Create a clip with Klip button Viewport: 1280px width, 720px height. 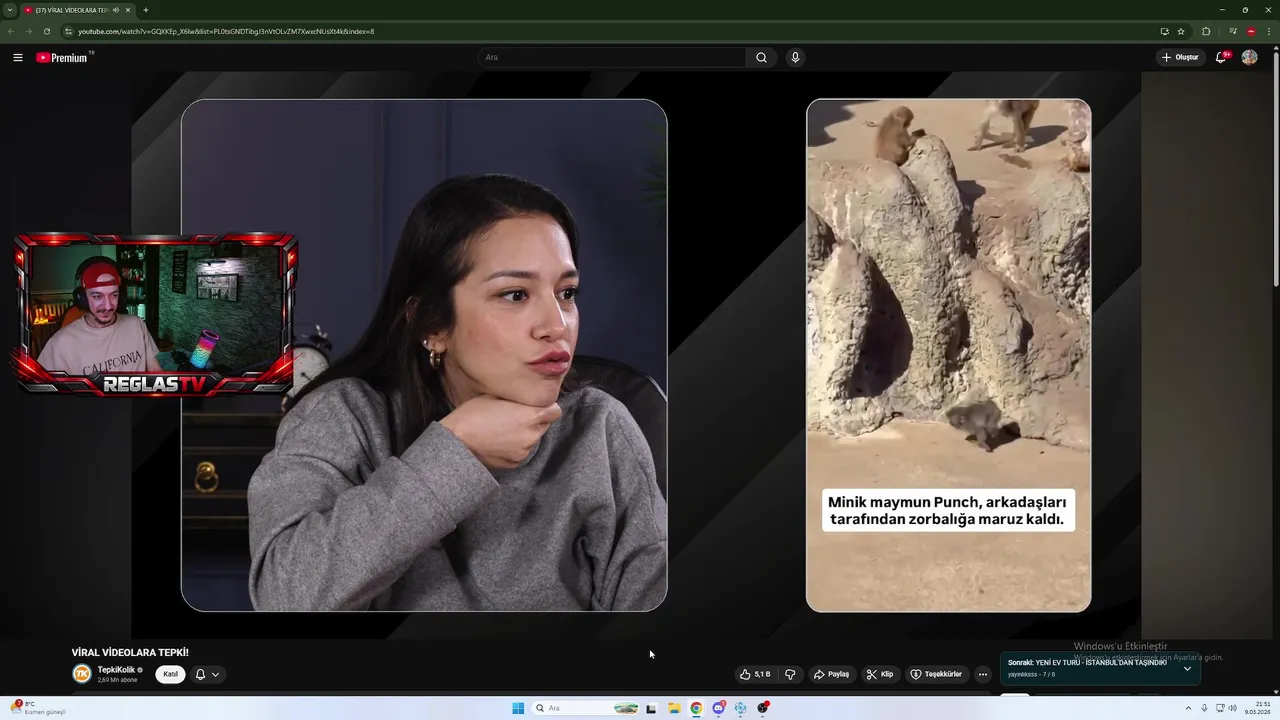(x=880, y=674)
